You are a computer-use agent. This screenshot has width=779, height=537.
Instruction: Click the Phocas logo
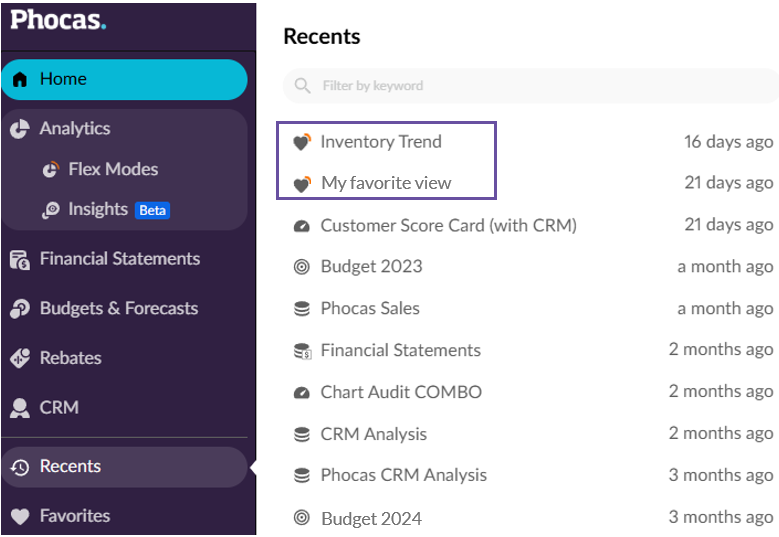click(58, 19)
